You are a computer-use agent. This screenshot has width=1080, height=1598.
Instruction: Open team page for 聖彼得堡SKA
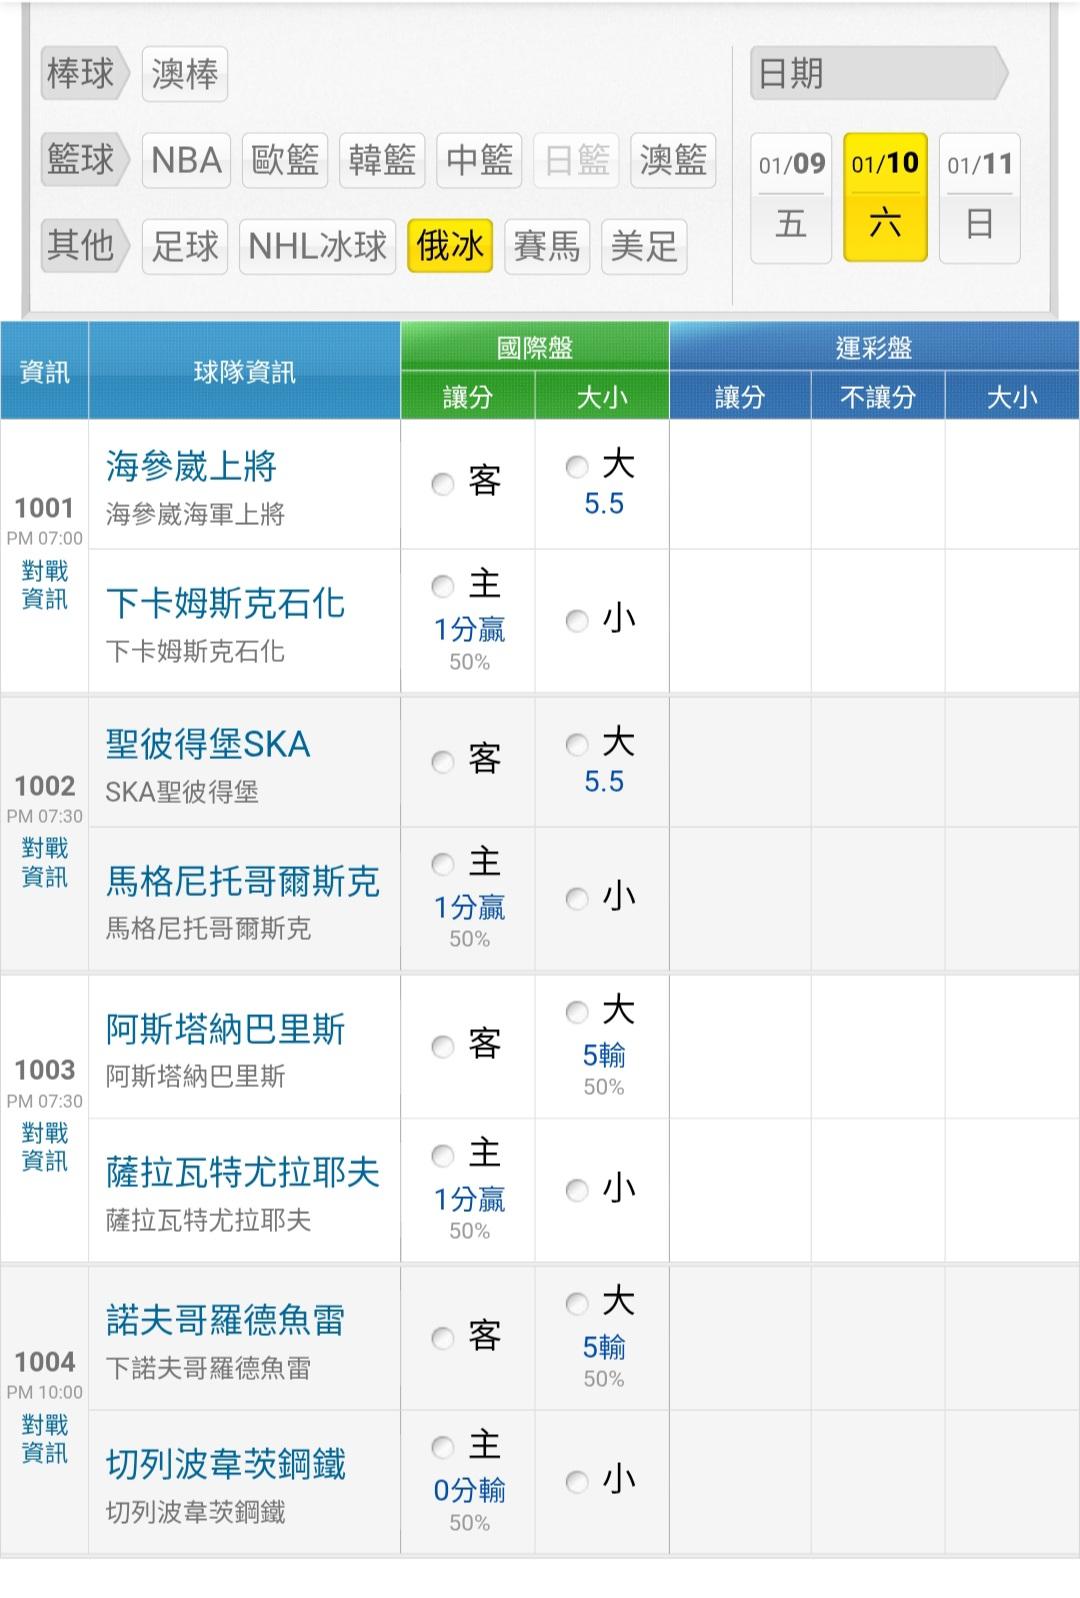click(208, 744)
